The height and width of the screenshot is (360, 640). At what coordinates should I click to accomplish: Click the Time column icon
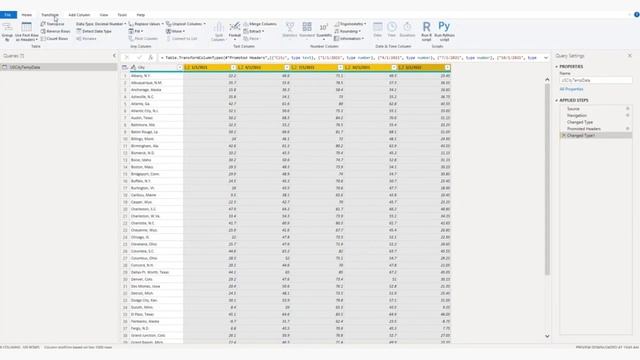[x=392, y=27]
